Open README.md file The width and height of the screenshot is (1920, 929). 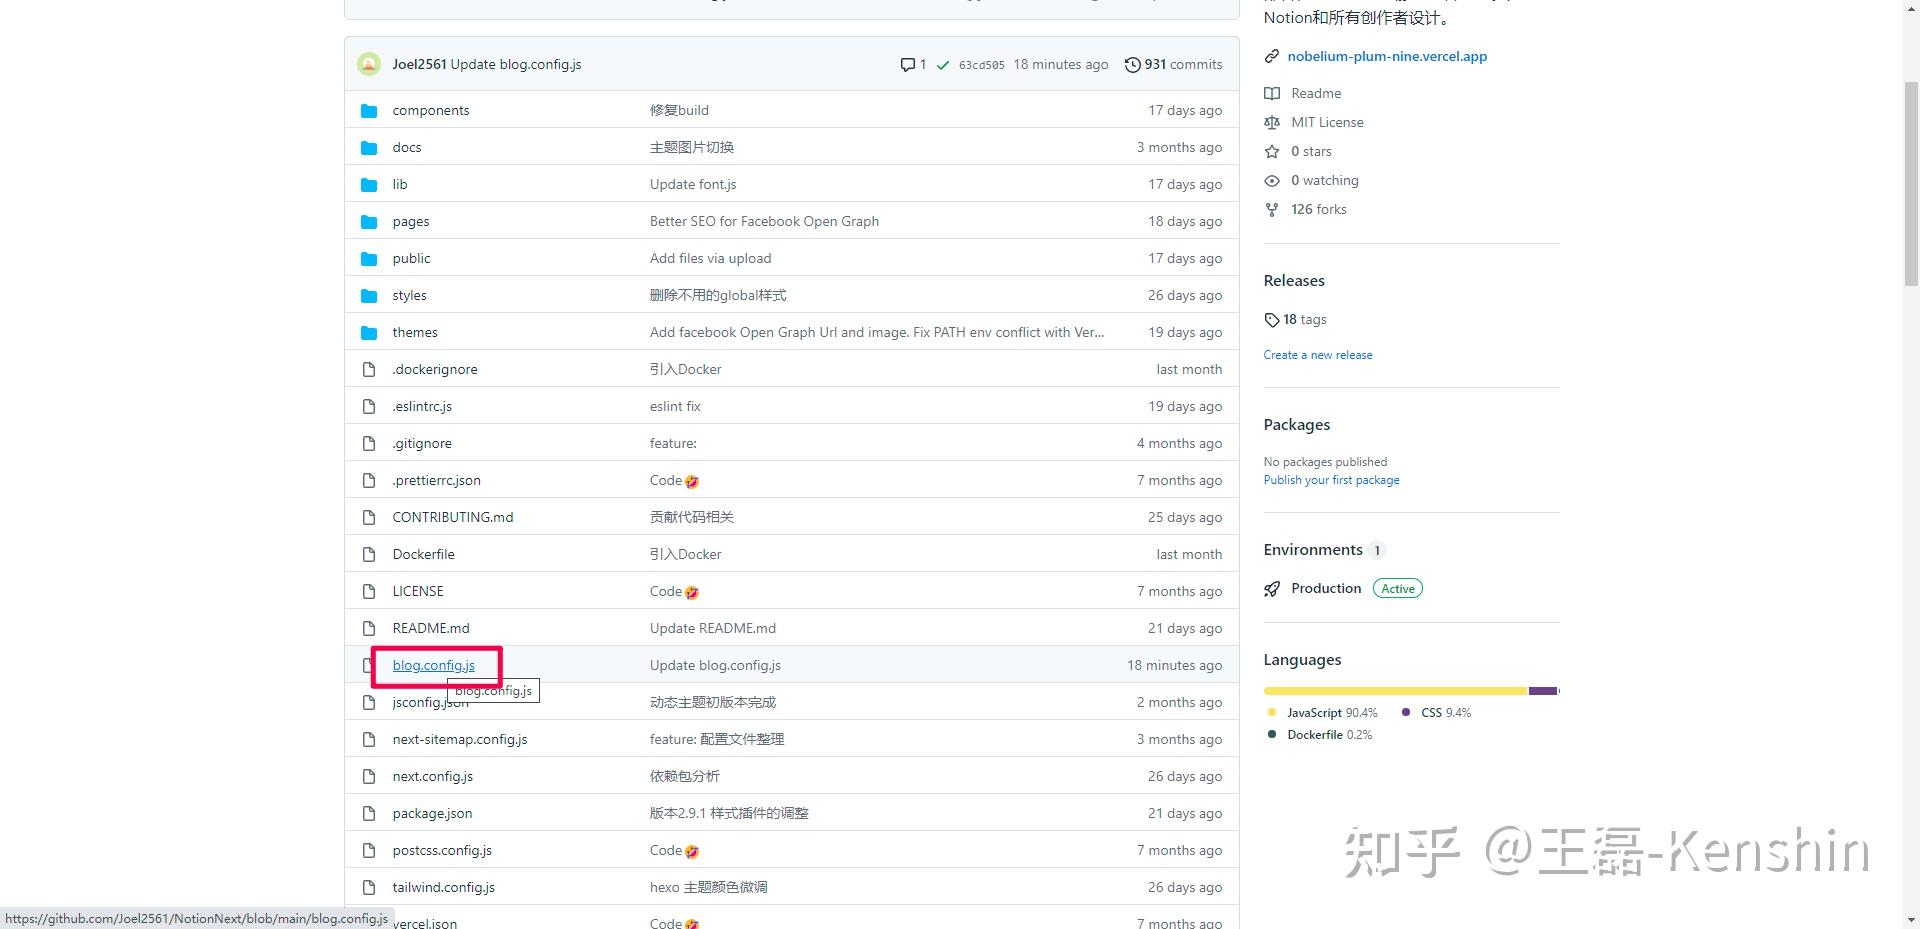[430, 628]
